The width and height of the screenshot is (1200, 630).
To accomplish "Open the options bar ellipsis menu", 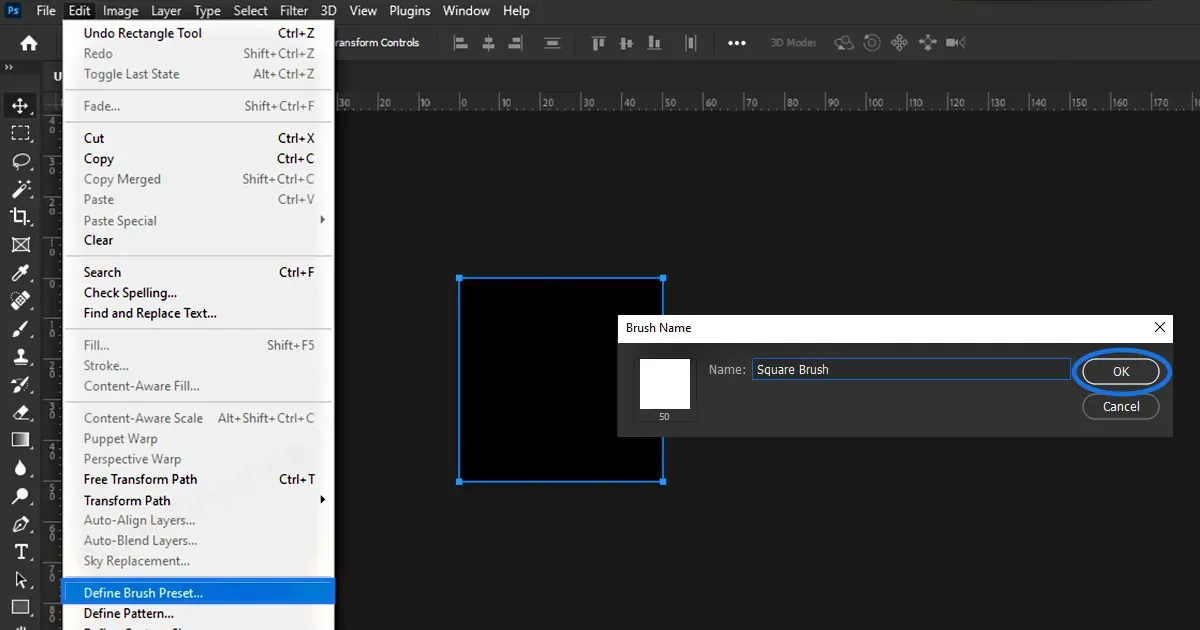I will coord(737,43).
